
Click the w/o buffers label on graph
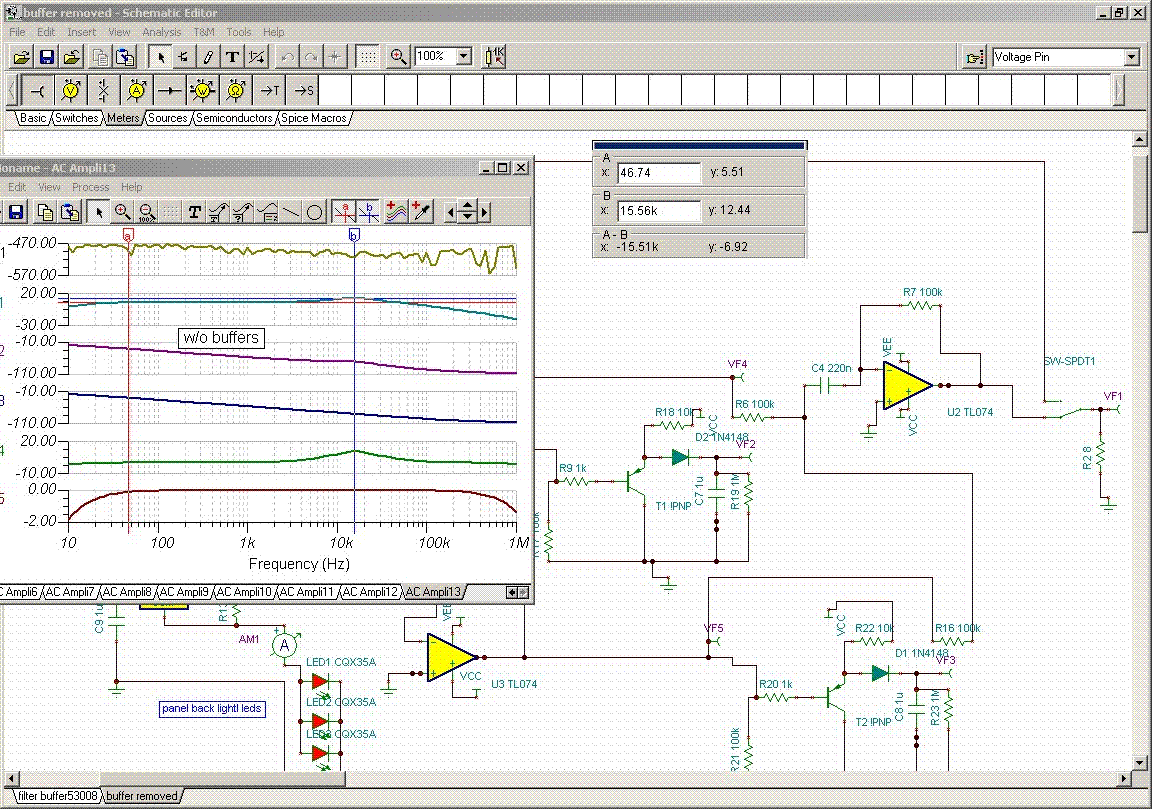221,338
